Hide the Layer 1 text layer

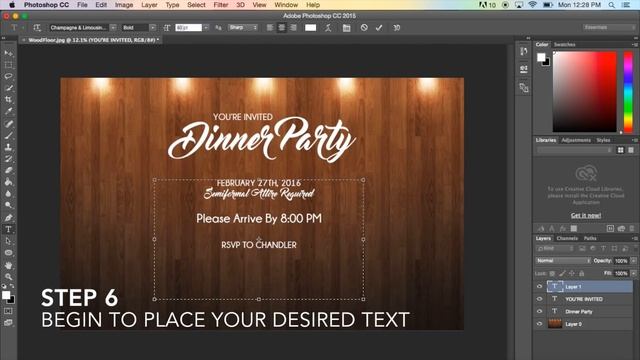[x=539, y=287]
